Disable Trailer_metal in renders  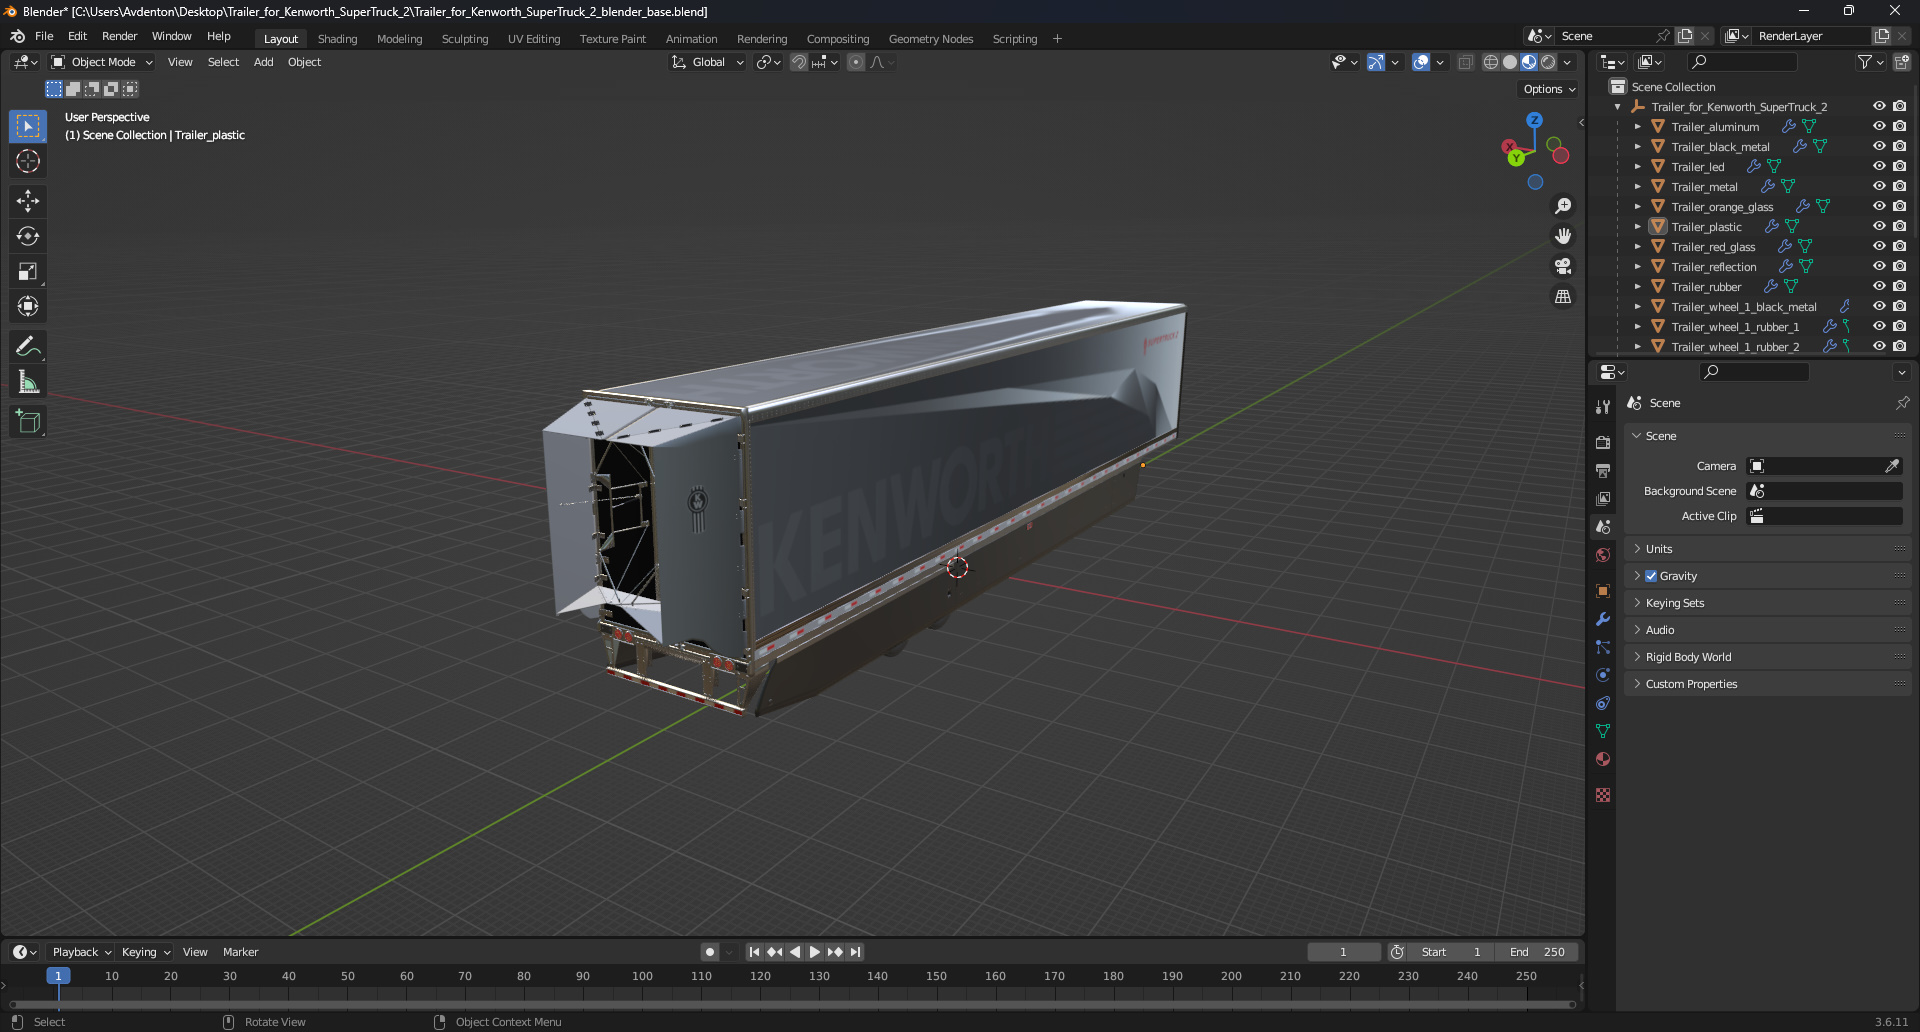[x=1900, y=186]
